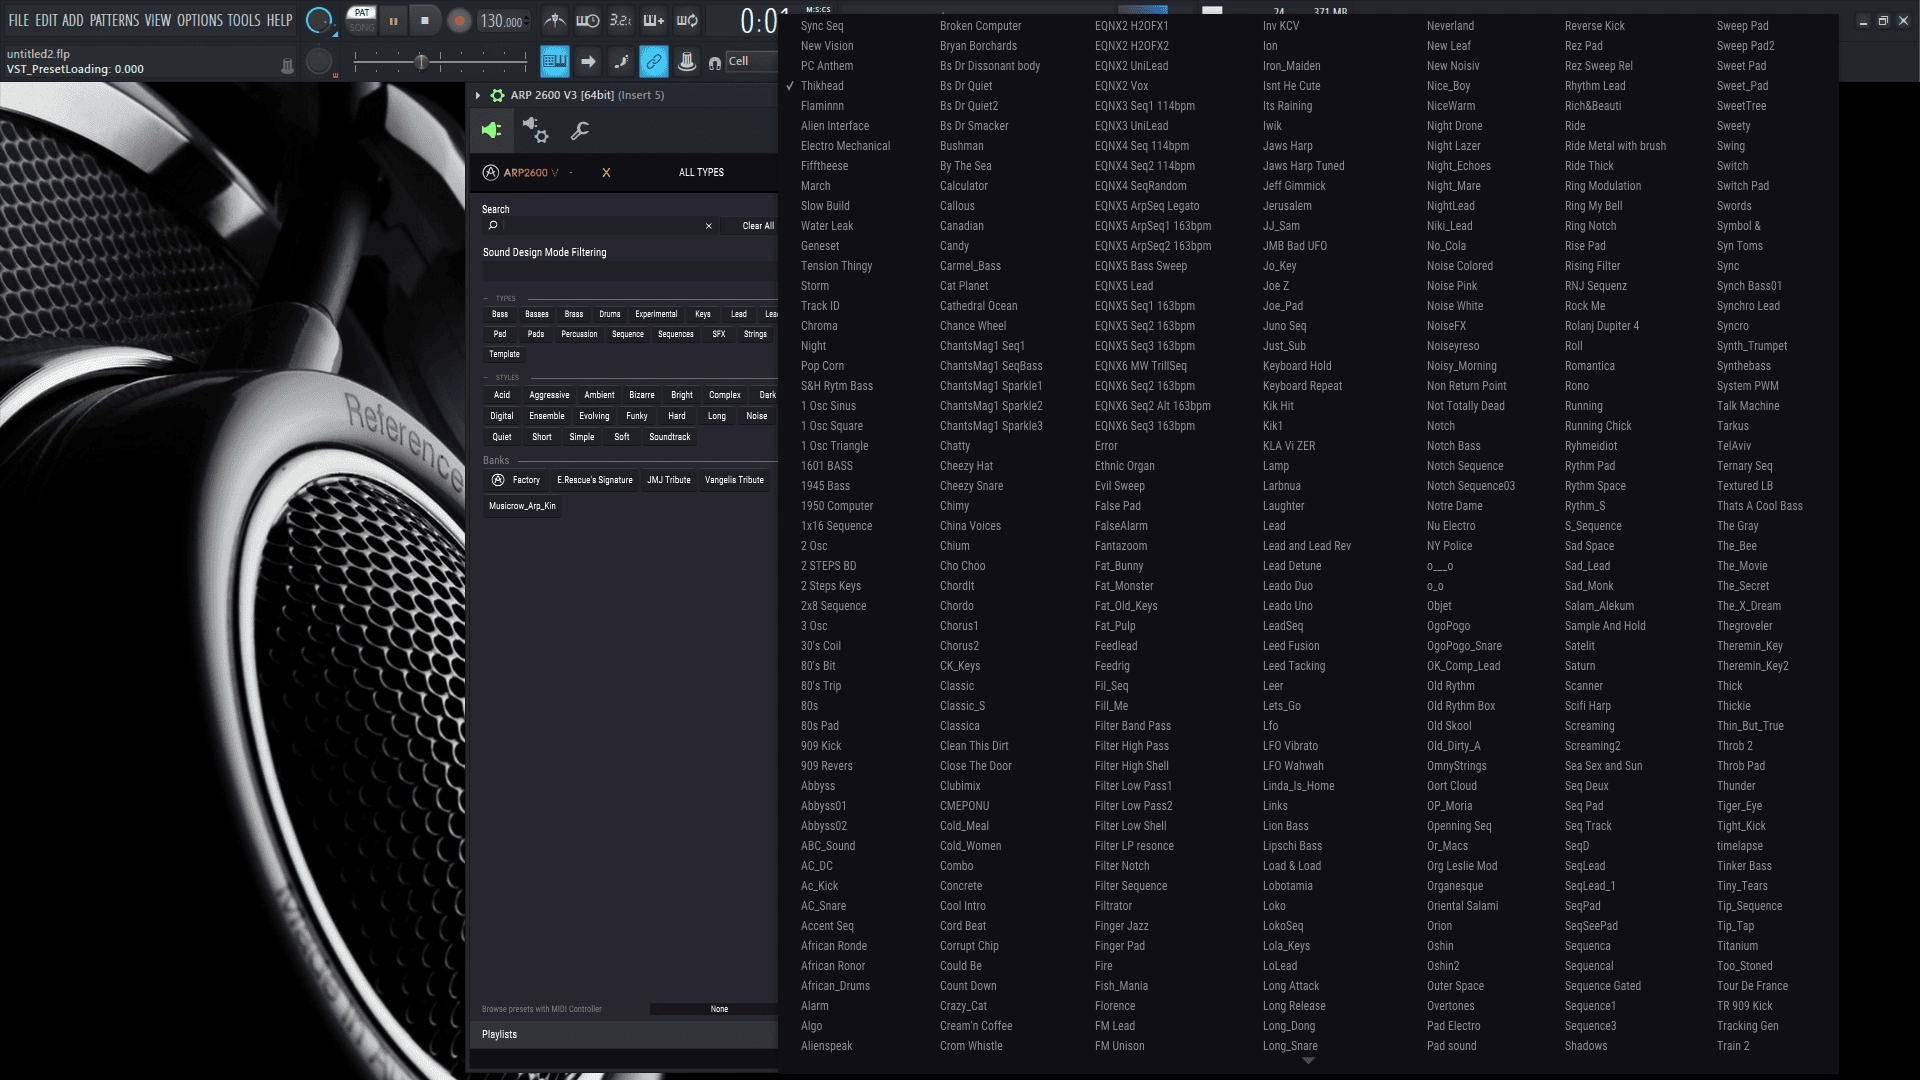Close preset browser with orange X
Screen dimensions: 1920x1080
[x=606, y=172]
